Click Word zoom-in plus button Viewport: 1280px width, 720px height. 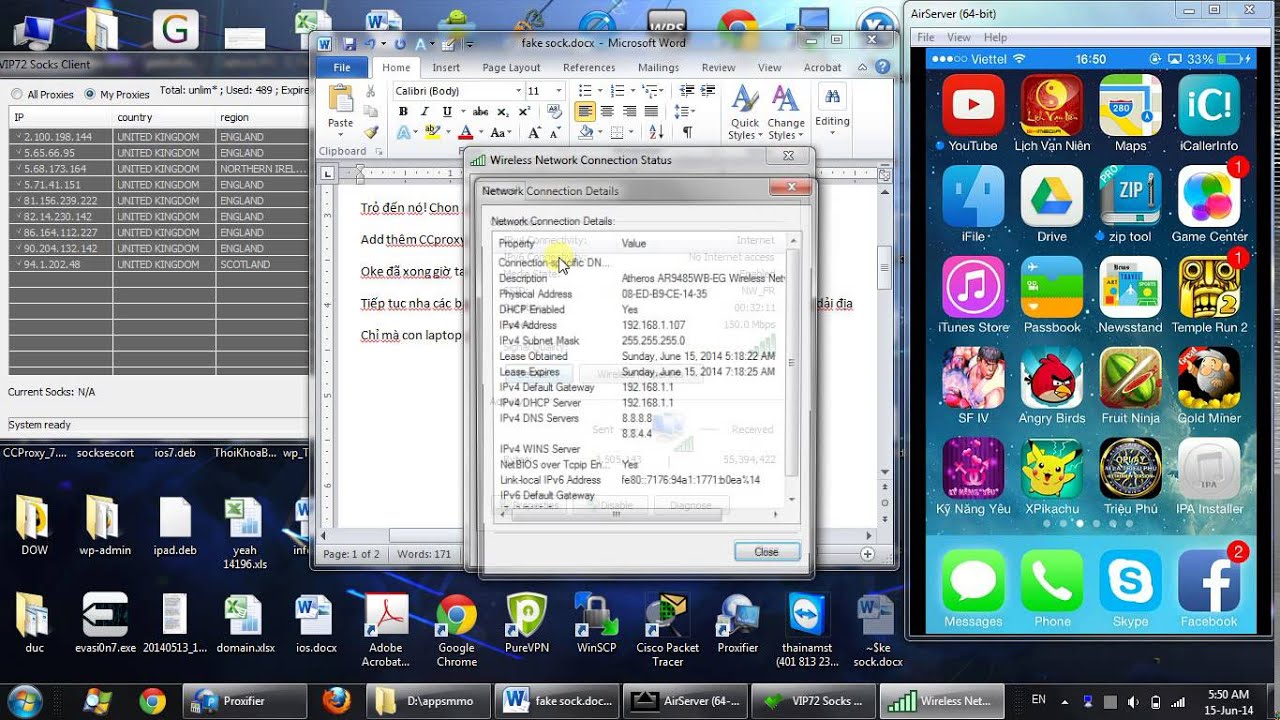point(868,554)
